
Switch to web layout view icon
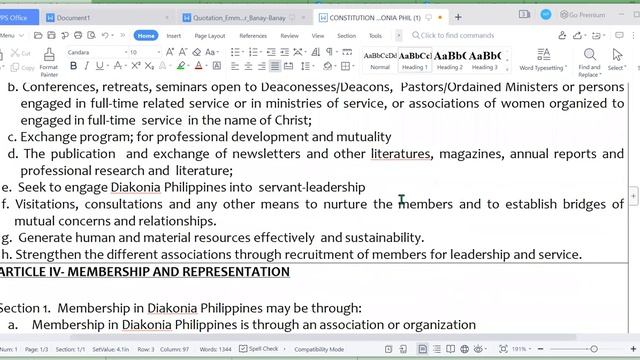pyautogui.click(x=464, y=349)
